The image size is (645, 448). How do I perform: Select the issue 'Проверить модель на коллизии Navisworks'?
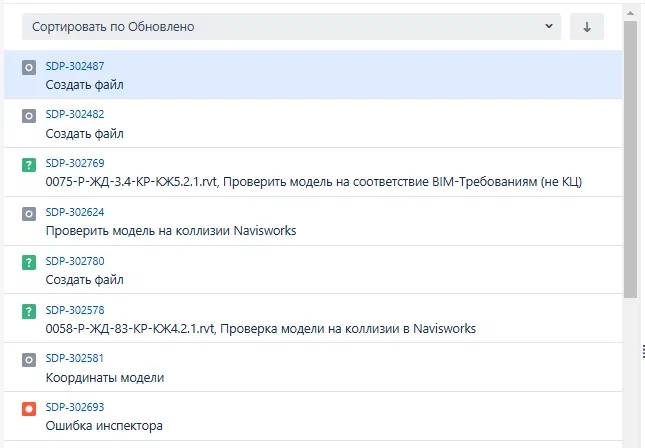pyautogui.click(x=170, y=231)
